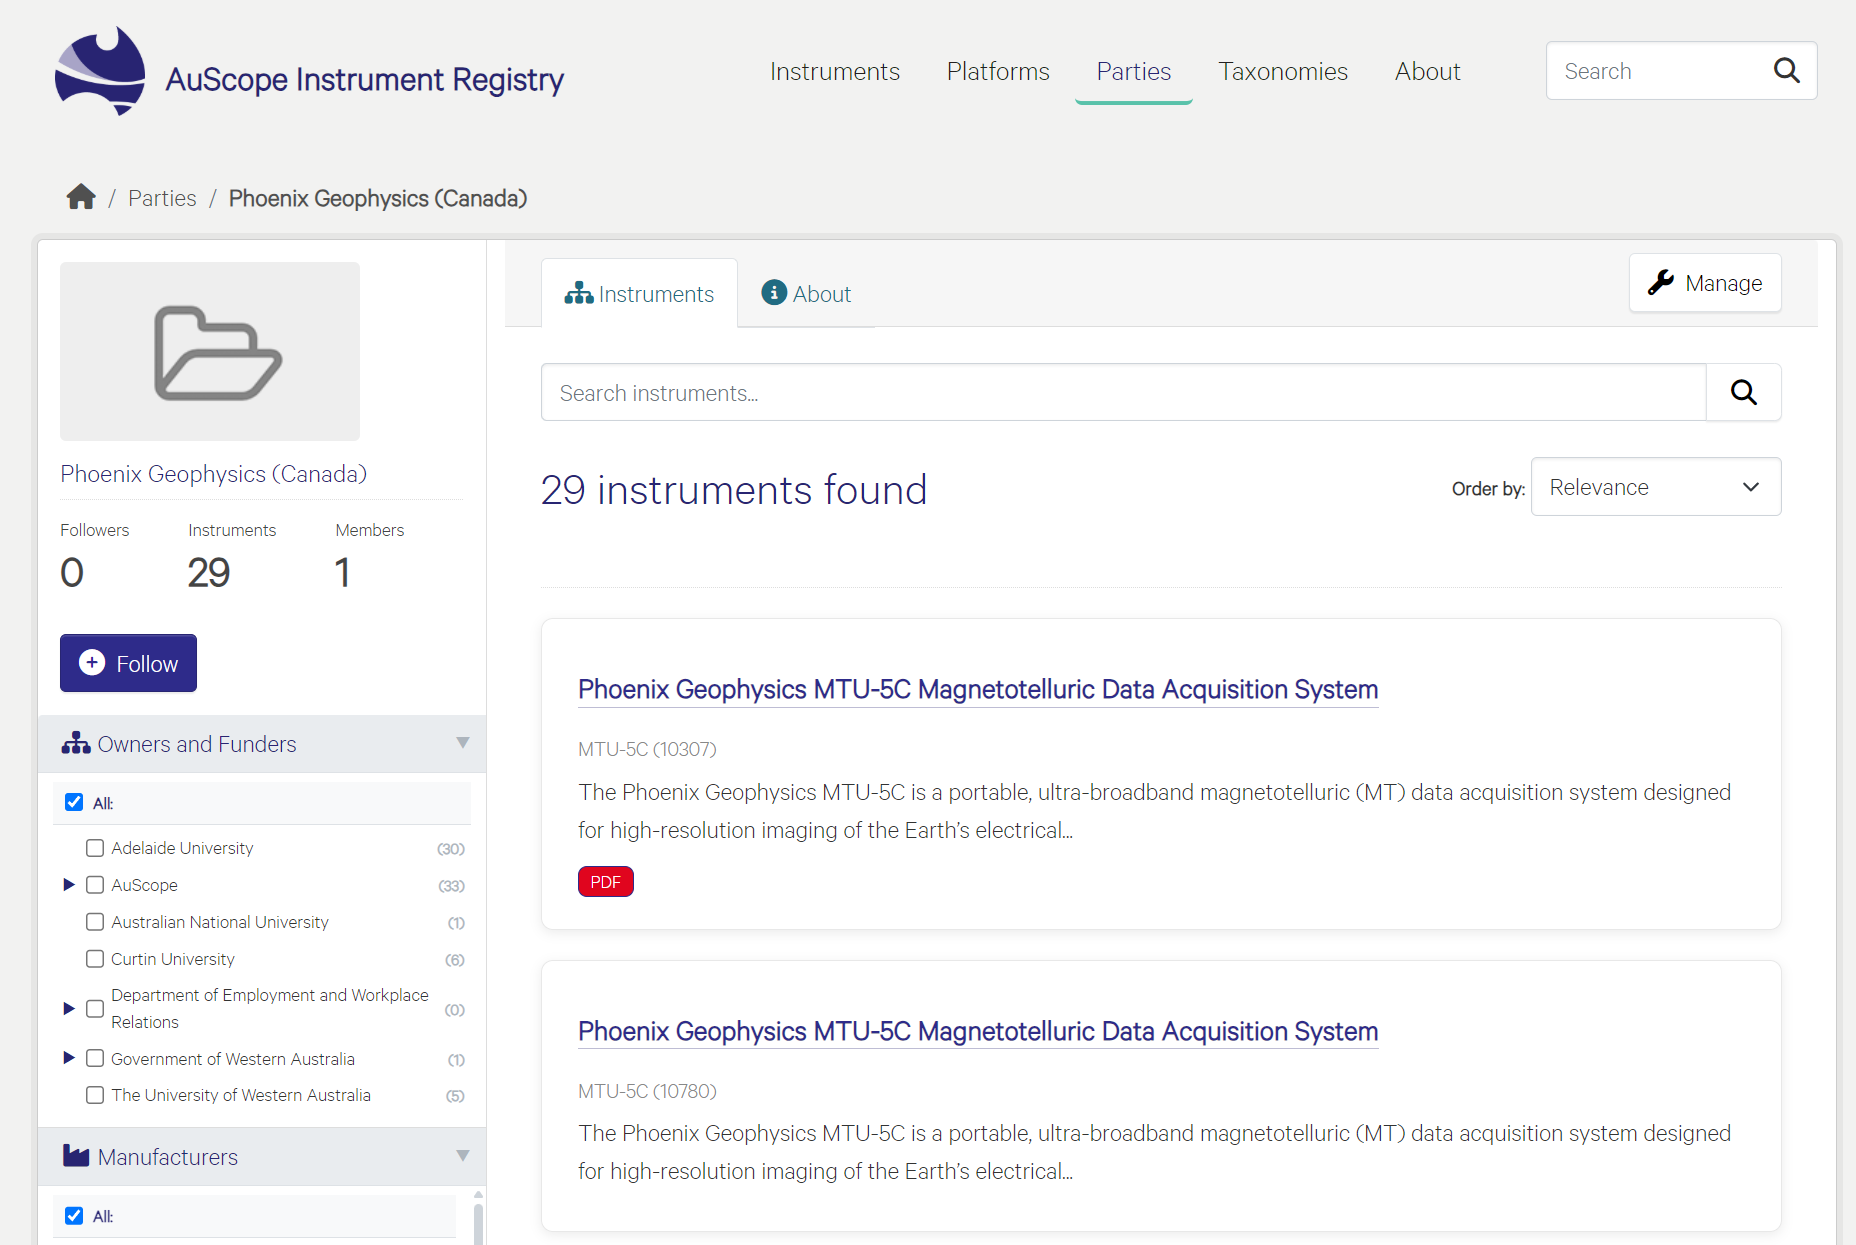
Task: Click the Parties breadcrumb link
Action: (x=162, y=198)
